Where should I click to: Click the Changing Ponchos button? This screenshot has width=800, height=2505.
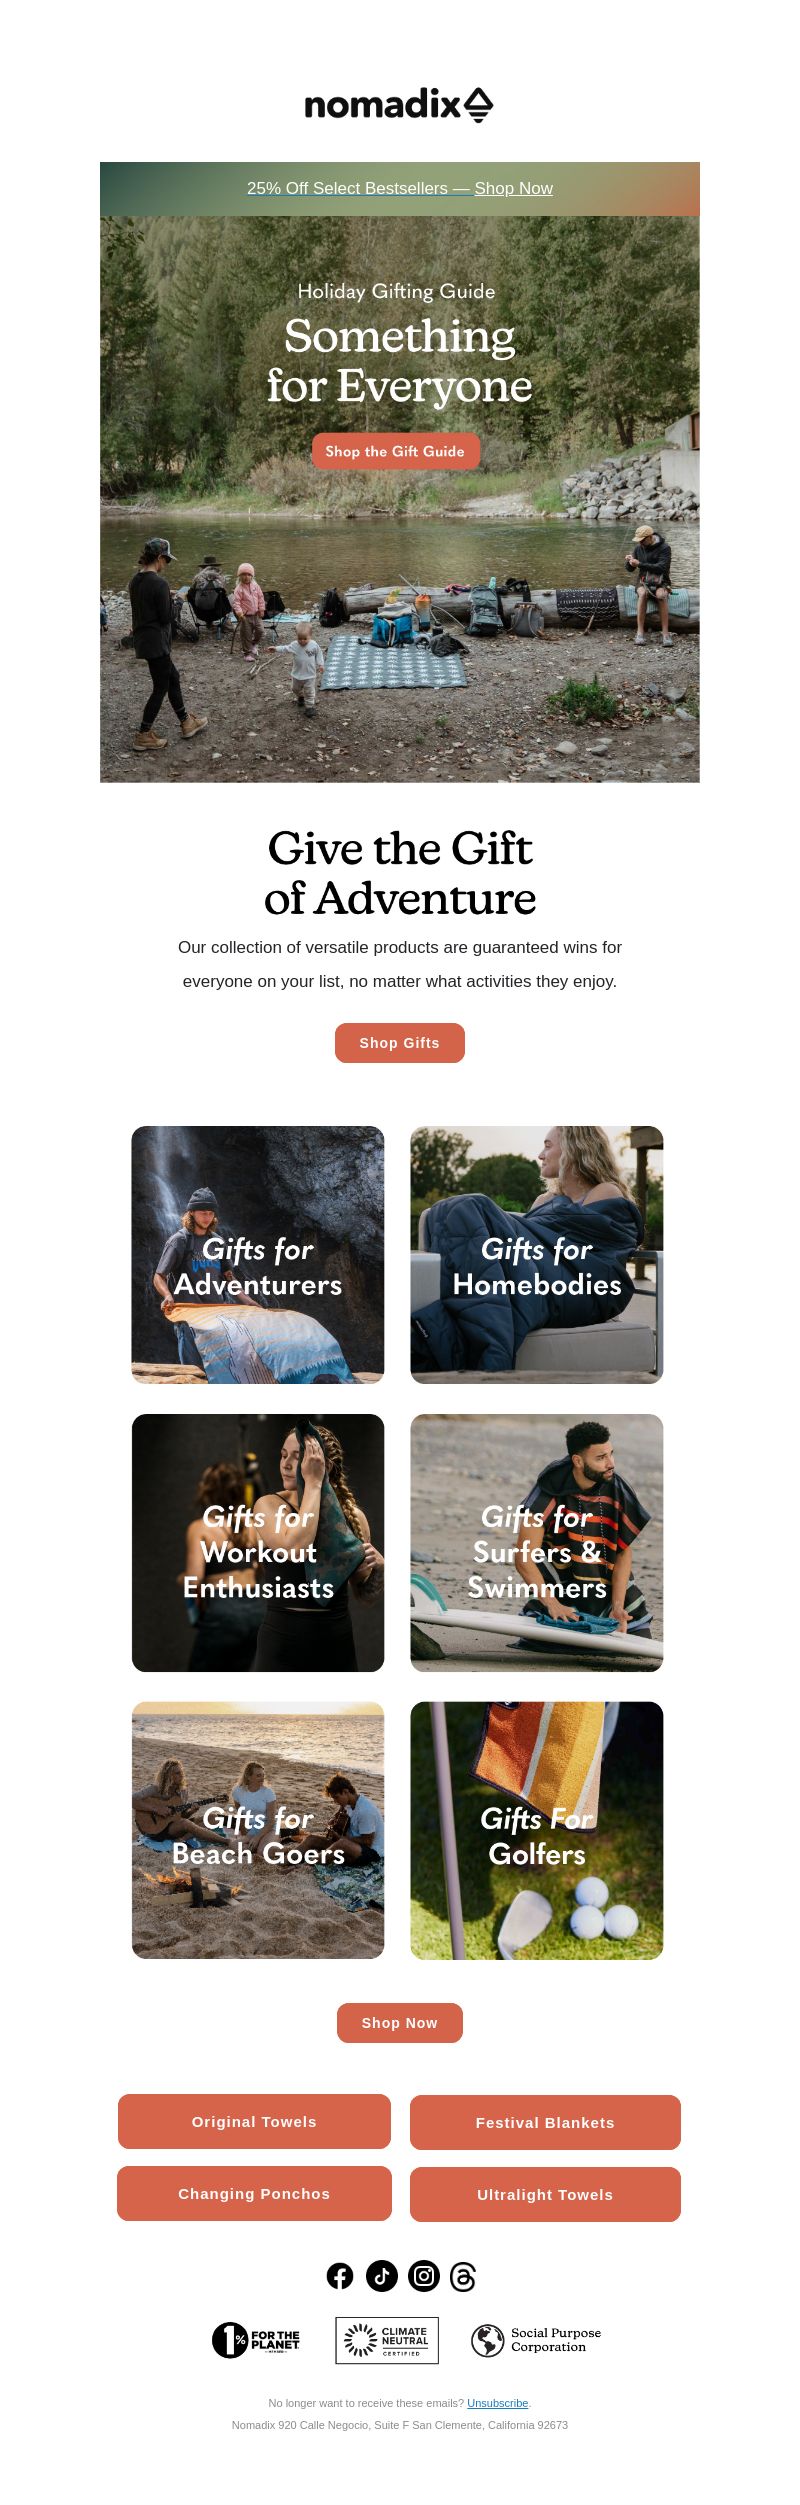(254, 2194)
